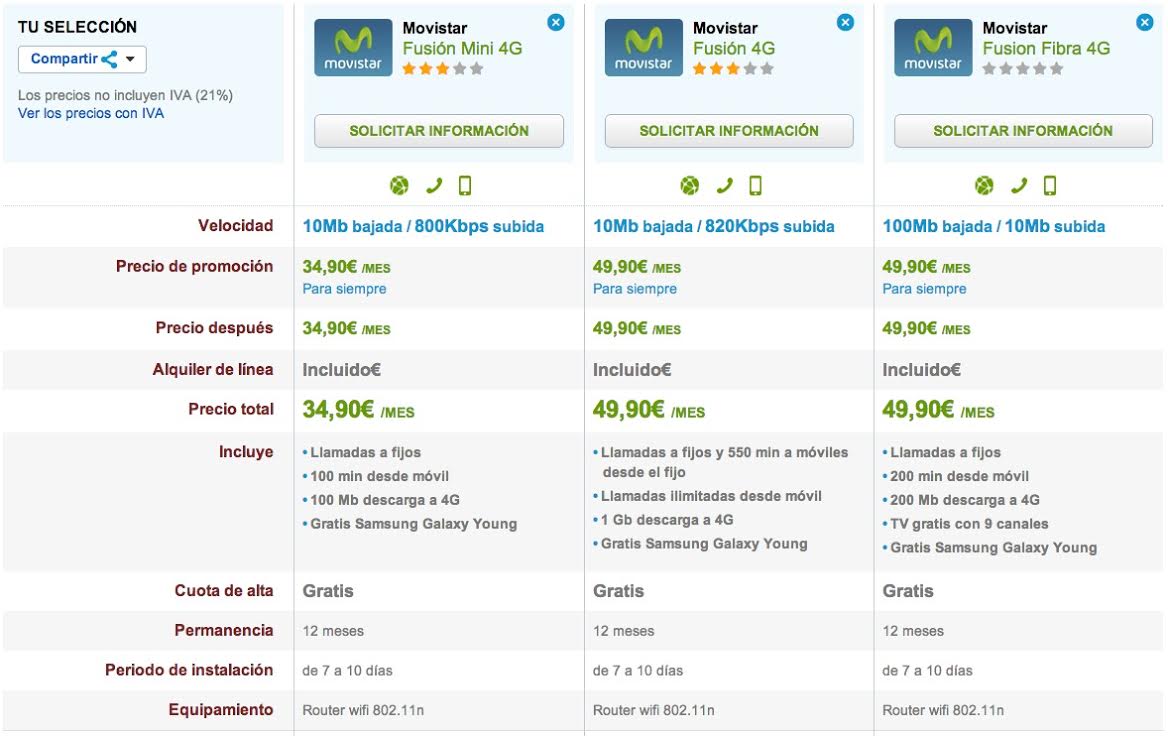Click the TU SELECCIÓN heading
1168x736 pixels.
coord(77,27)
